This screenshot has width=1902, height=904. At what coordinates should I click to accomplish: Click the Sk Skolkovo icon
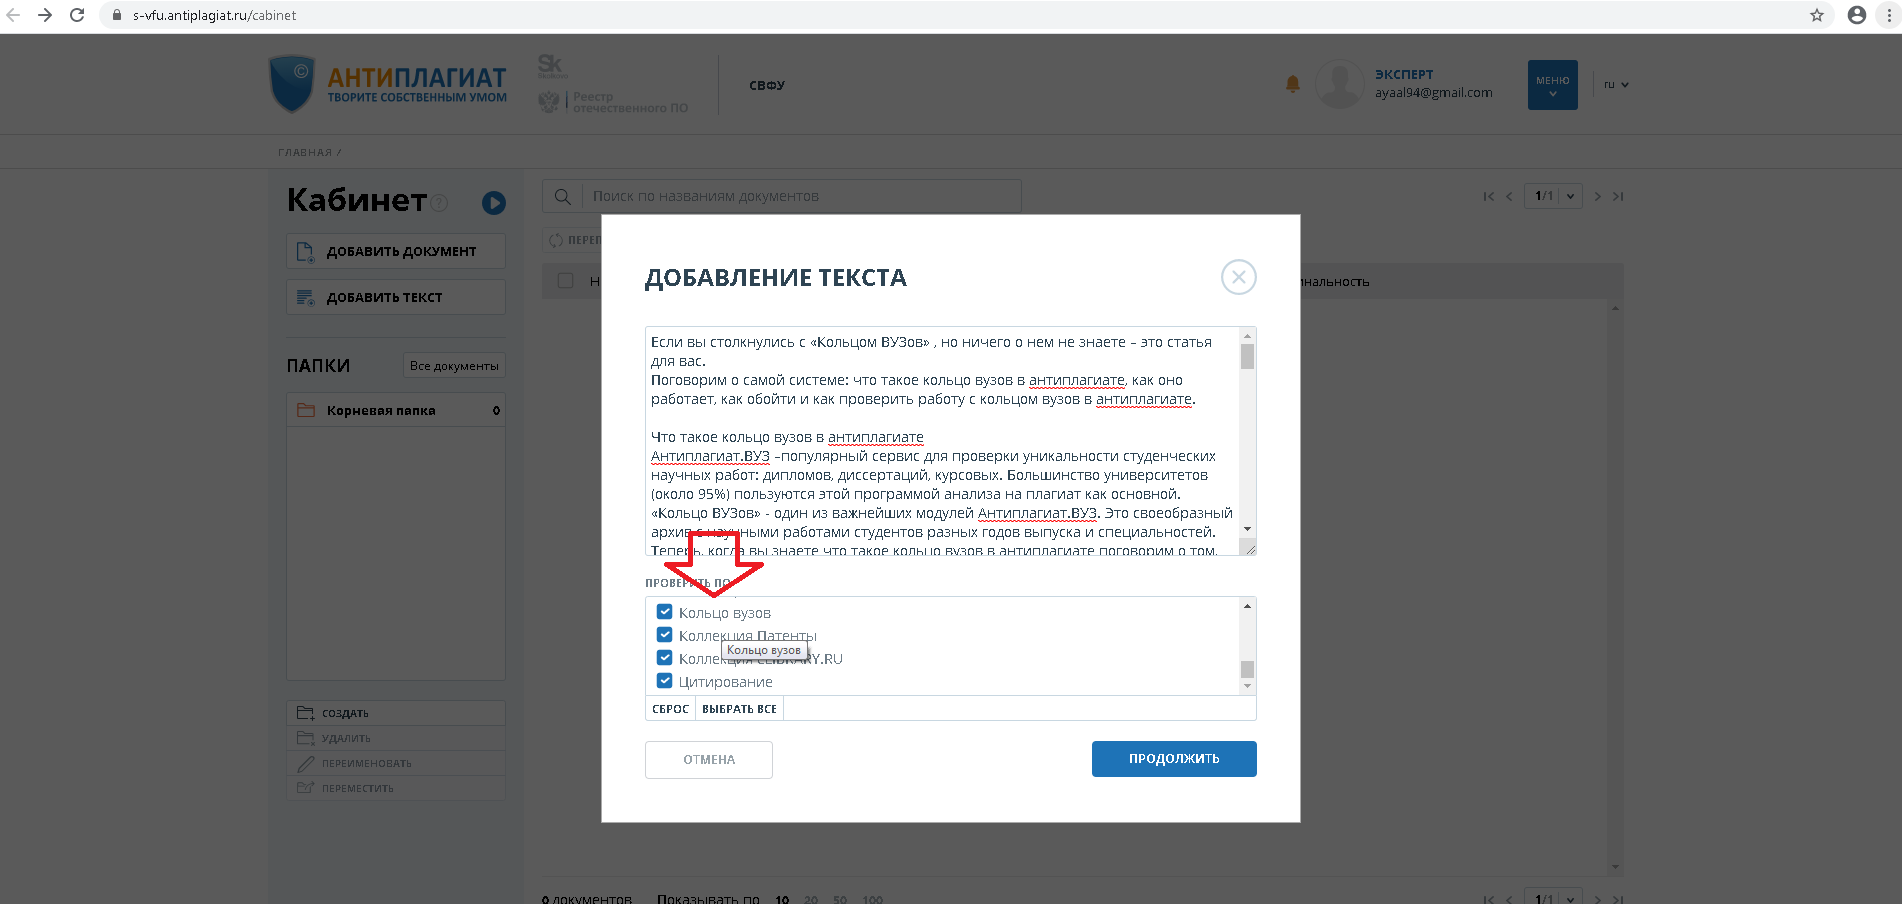tap(551, 66)
